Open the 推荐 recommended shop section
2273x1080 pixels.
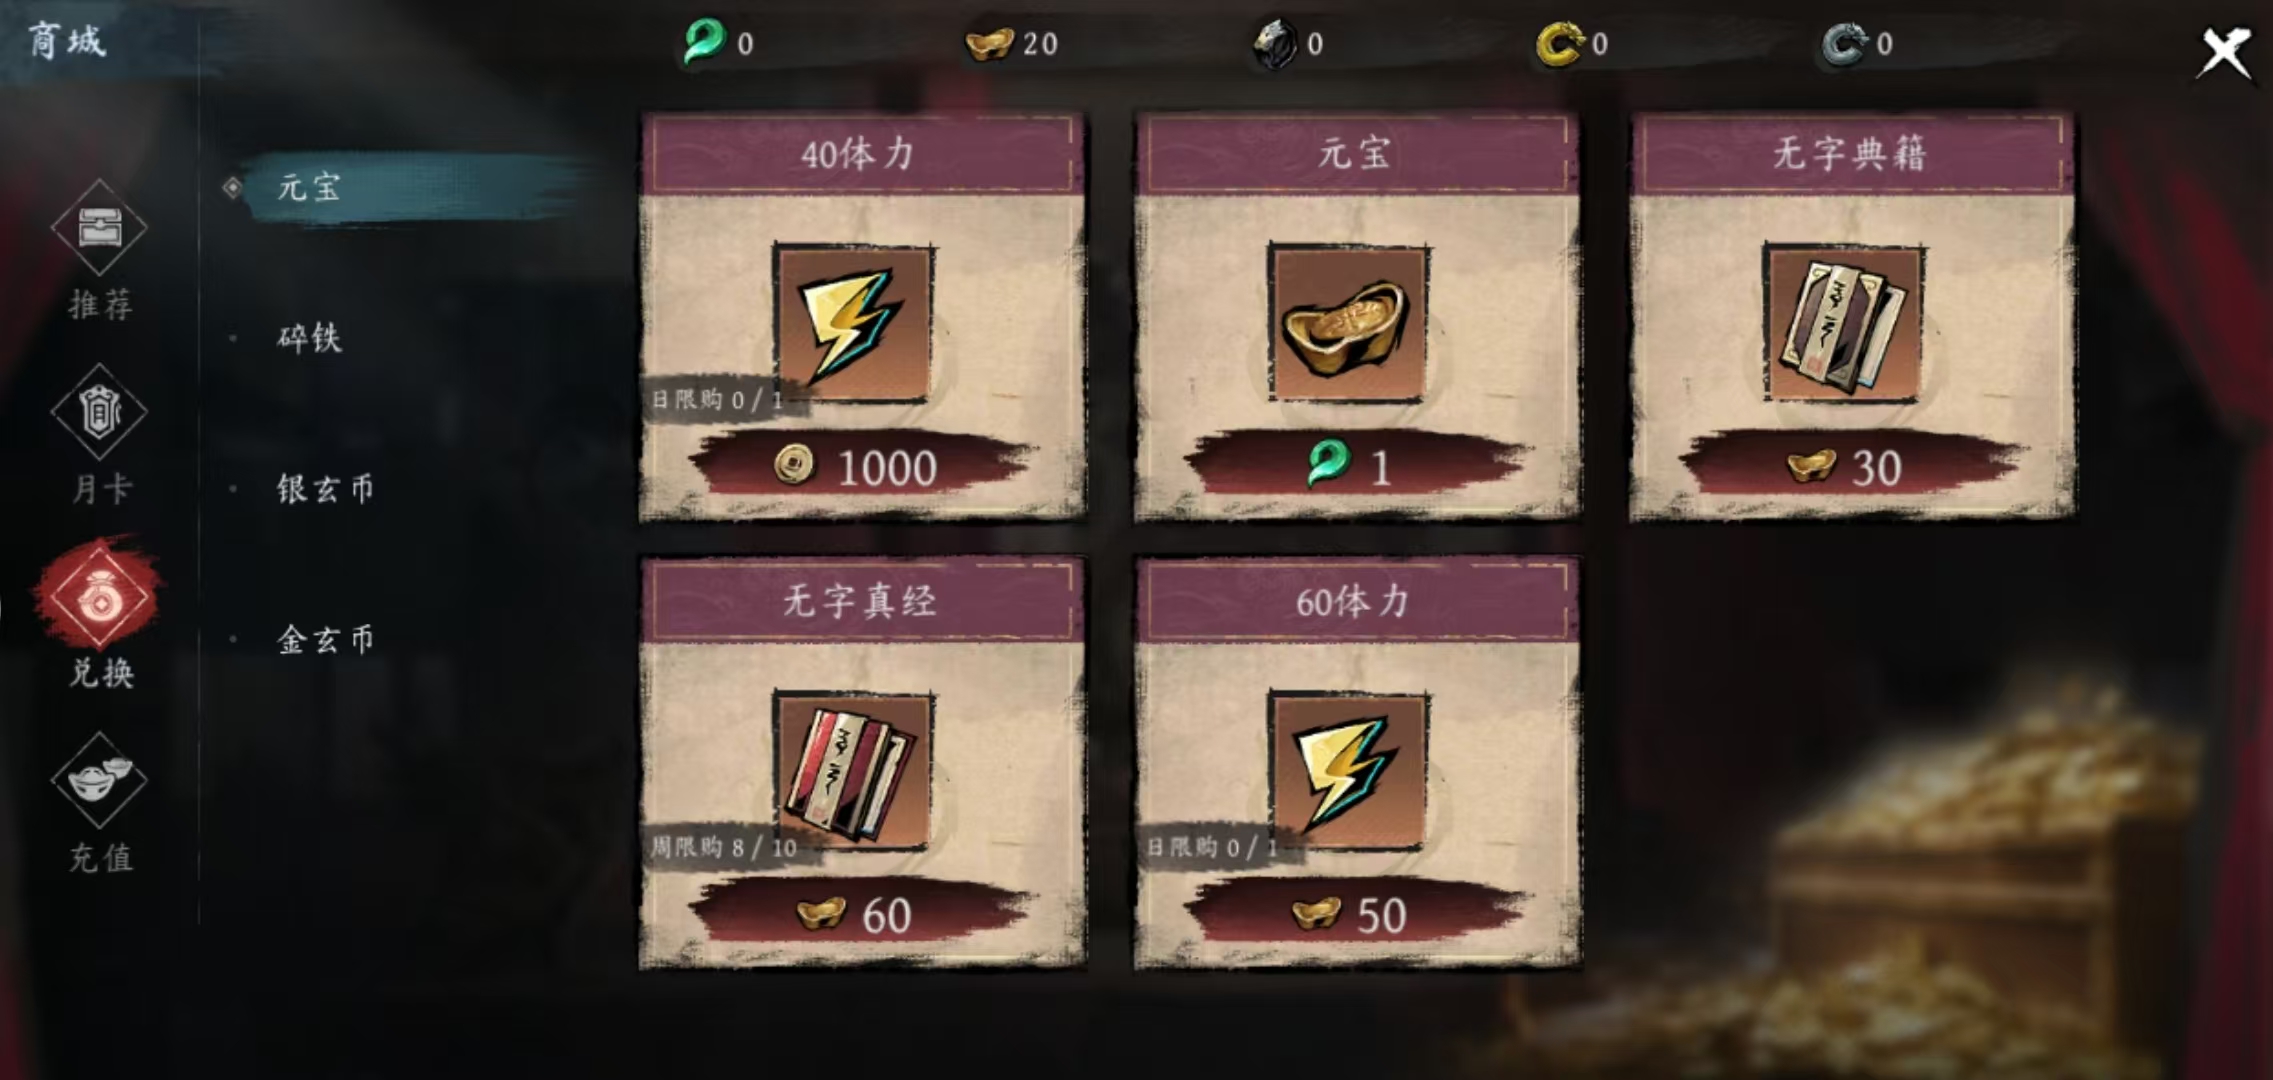pyautogui.click(x=99, y=250)
